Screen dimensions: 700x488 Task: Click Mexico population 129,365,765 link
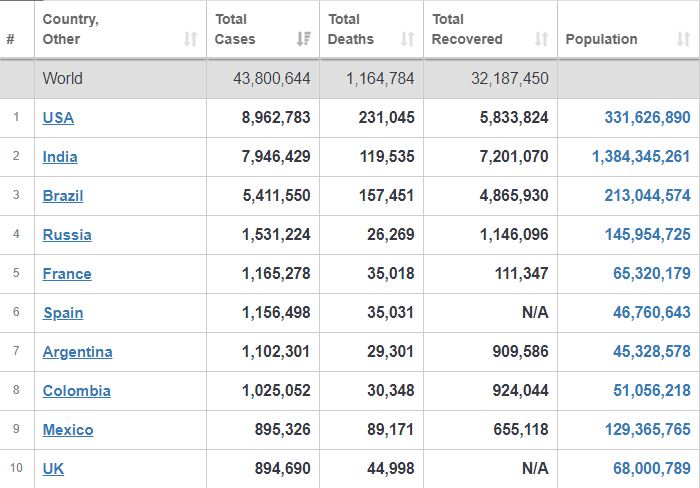point(647,430)
